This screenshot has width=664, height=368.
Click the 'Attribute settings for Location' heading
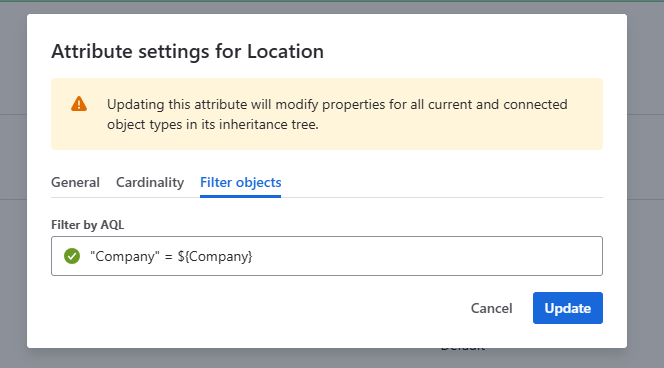click(188, 51)
